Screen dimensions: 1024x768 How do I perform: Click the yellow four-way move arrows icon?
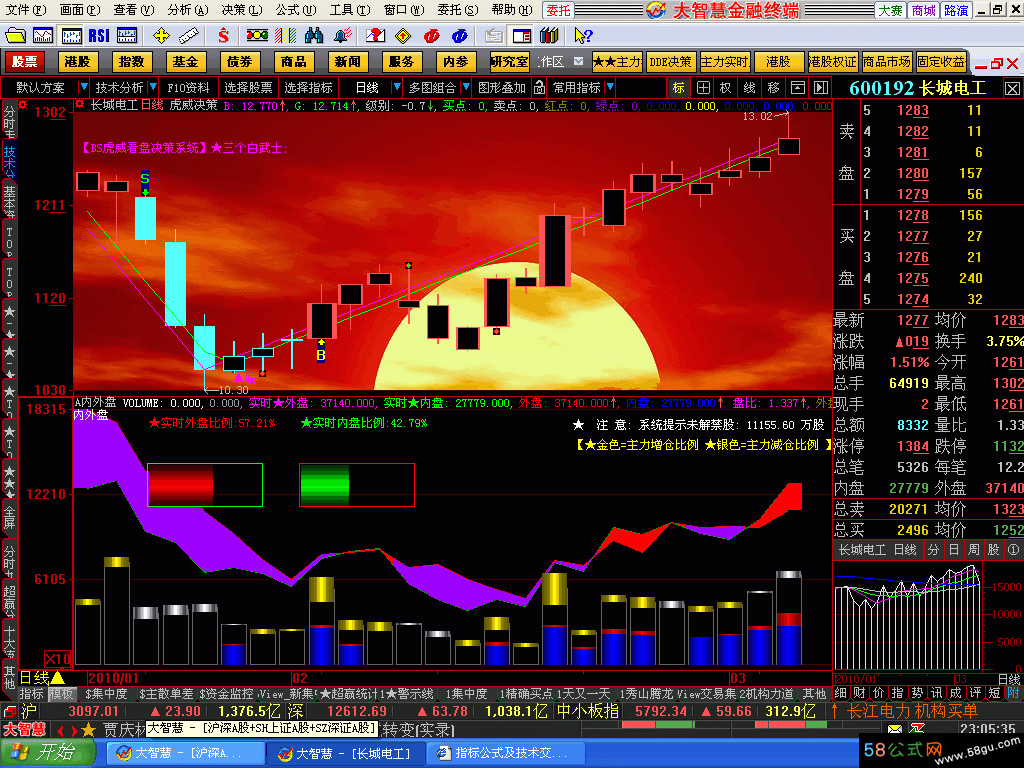click(161, 35)
